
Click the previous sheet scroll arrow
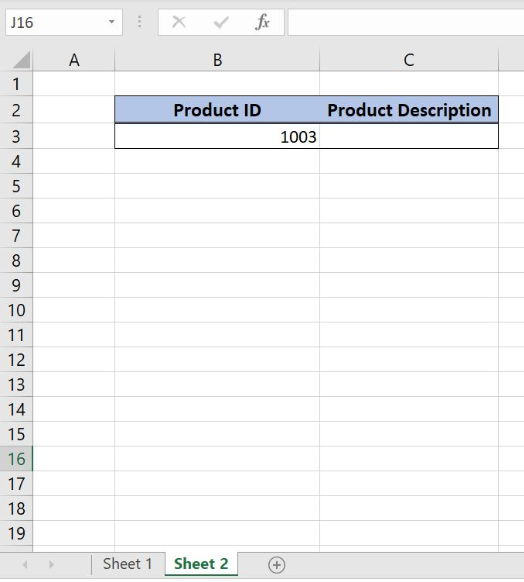[x=25, y=565]
